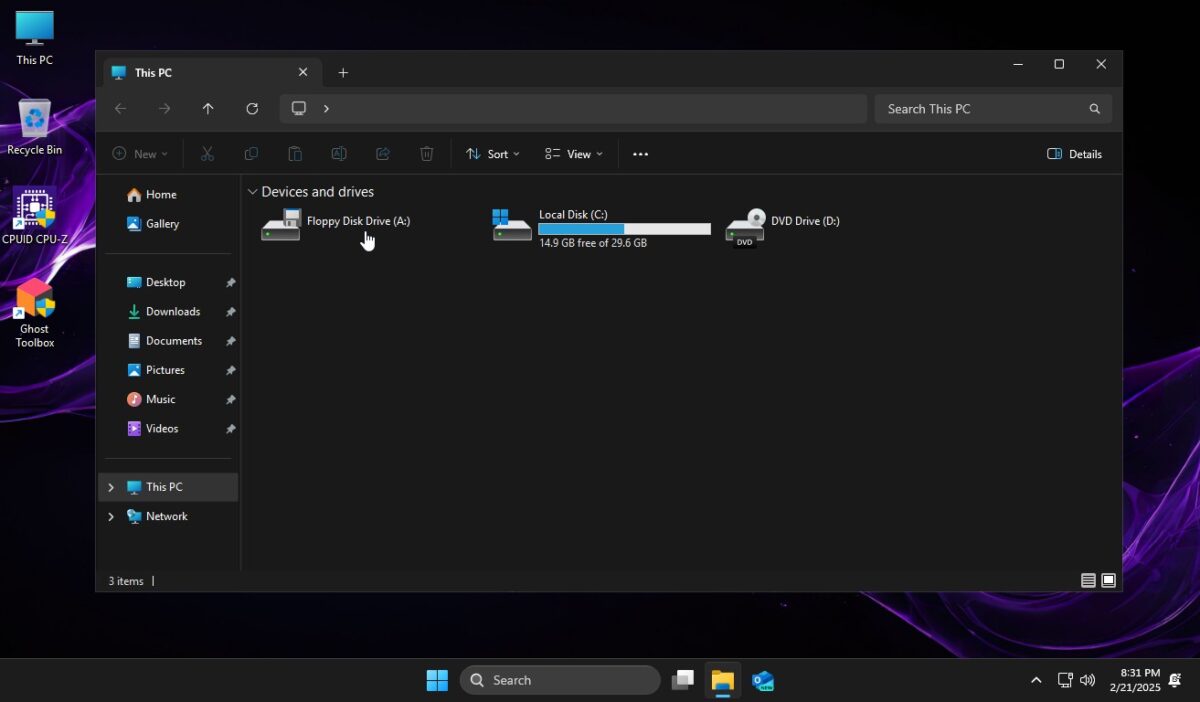
Task: Open the Details pane
Action: pos(1074,153)
